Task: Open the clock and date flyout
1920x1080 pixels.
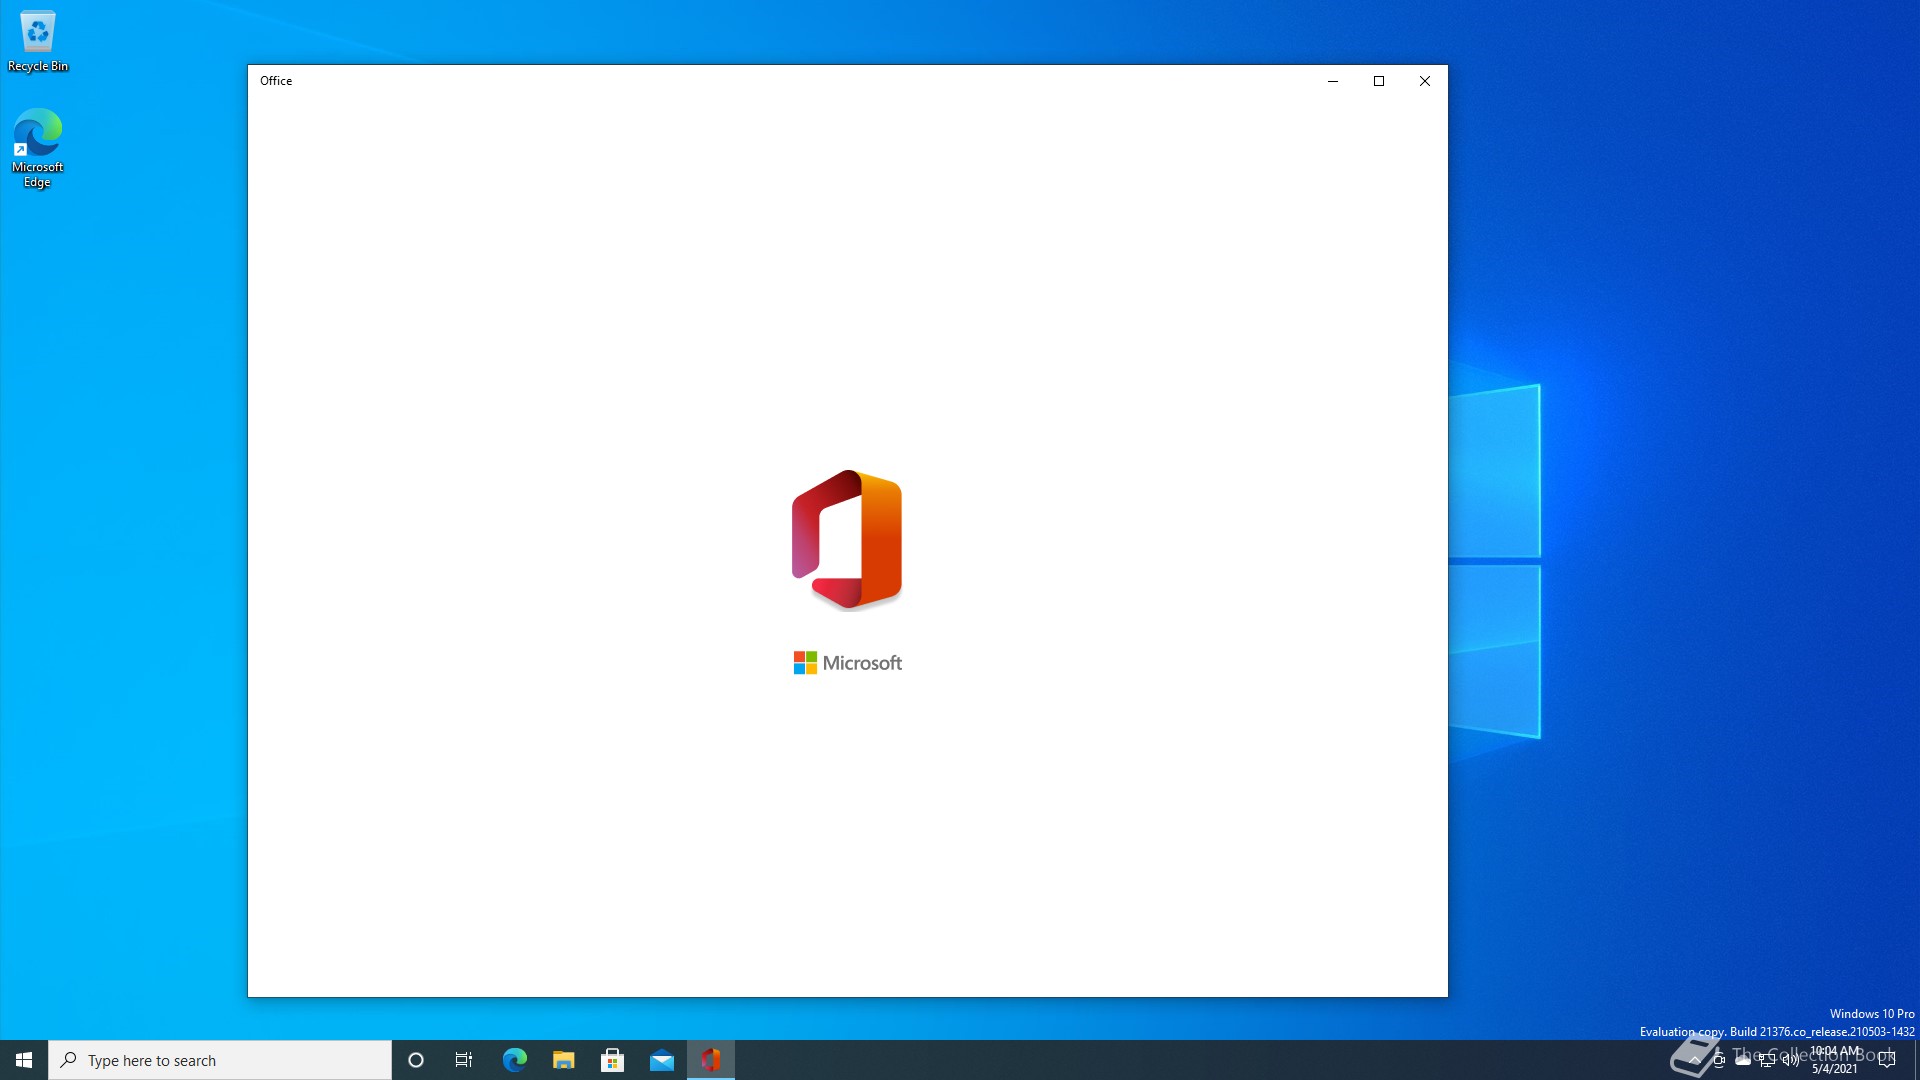Action: (x=1835, y=1060)
